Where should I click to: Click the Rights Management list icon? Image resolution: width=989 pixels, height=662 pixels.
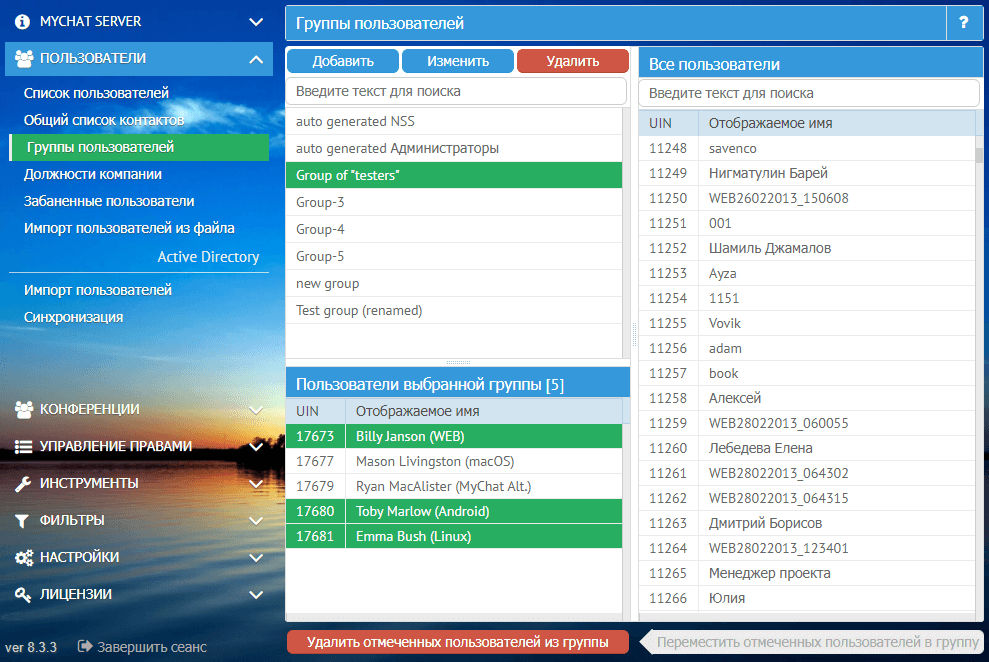click(24, 447)
